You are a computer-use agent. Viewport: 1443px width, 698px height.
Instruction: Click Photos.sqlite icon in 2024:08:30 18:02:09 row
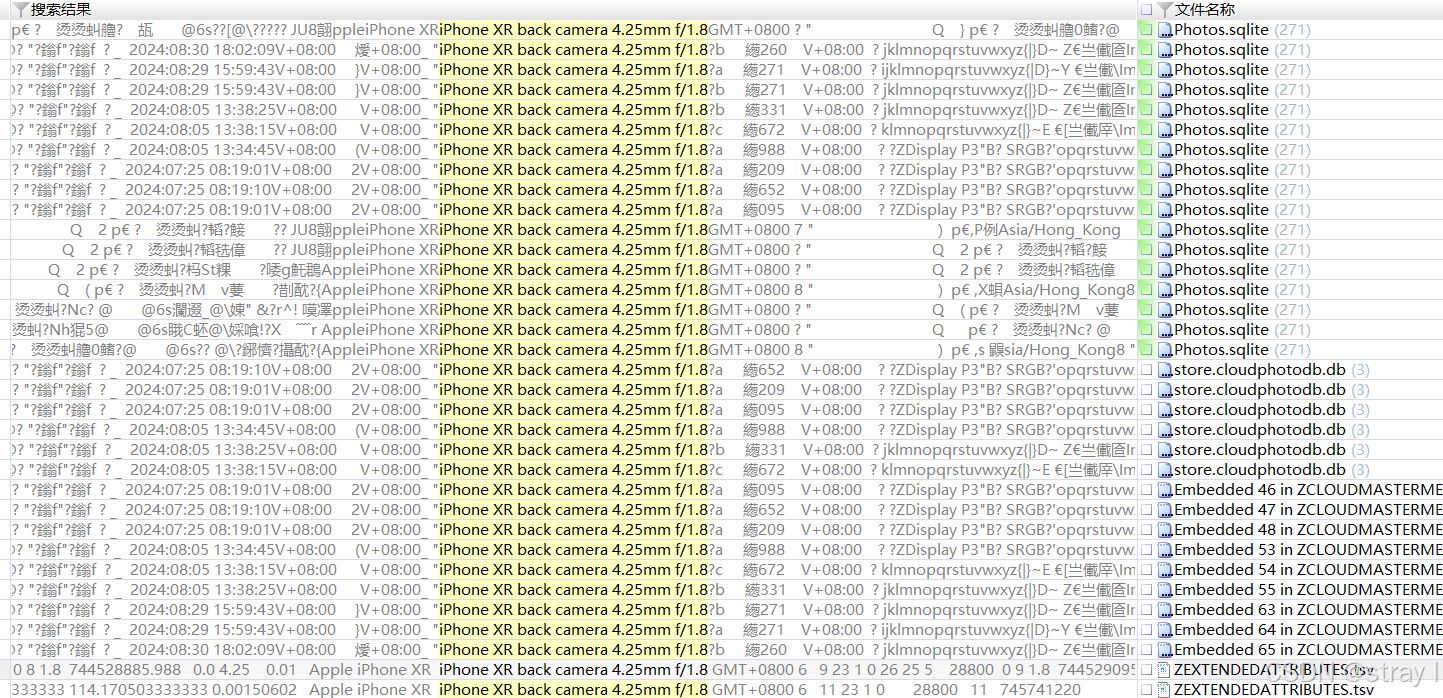coord(1165,50)
